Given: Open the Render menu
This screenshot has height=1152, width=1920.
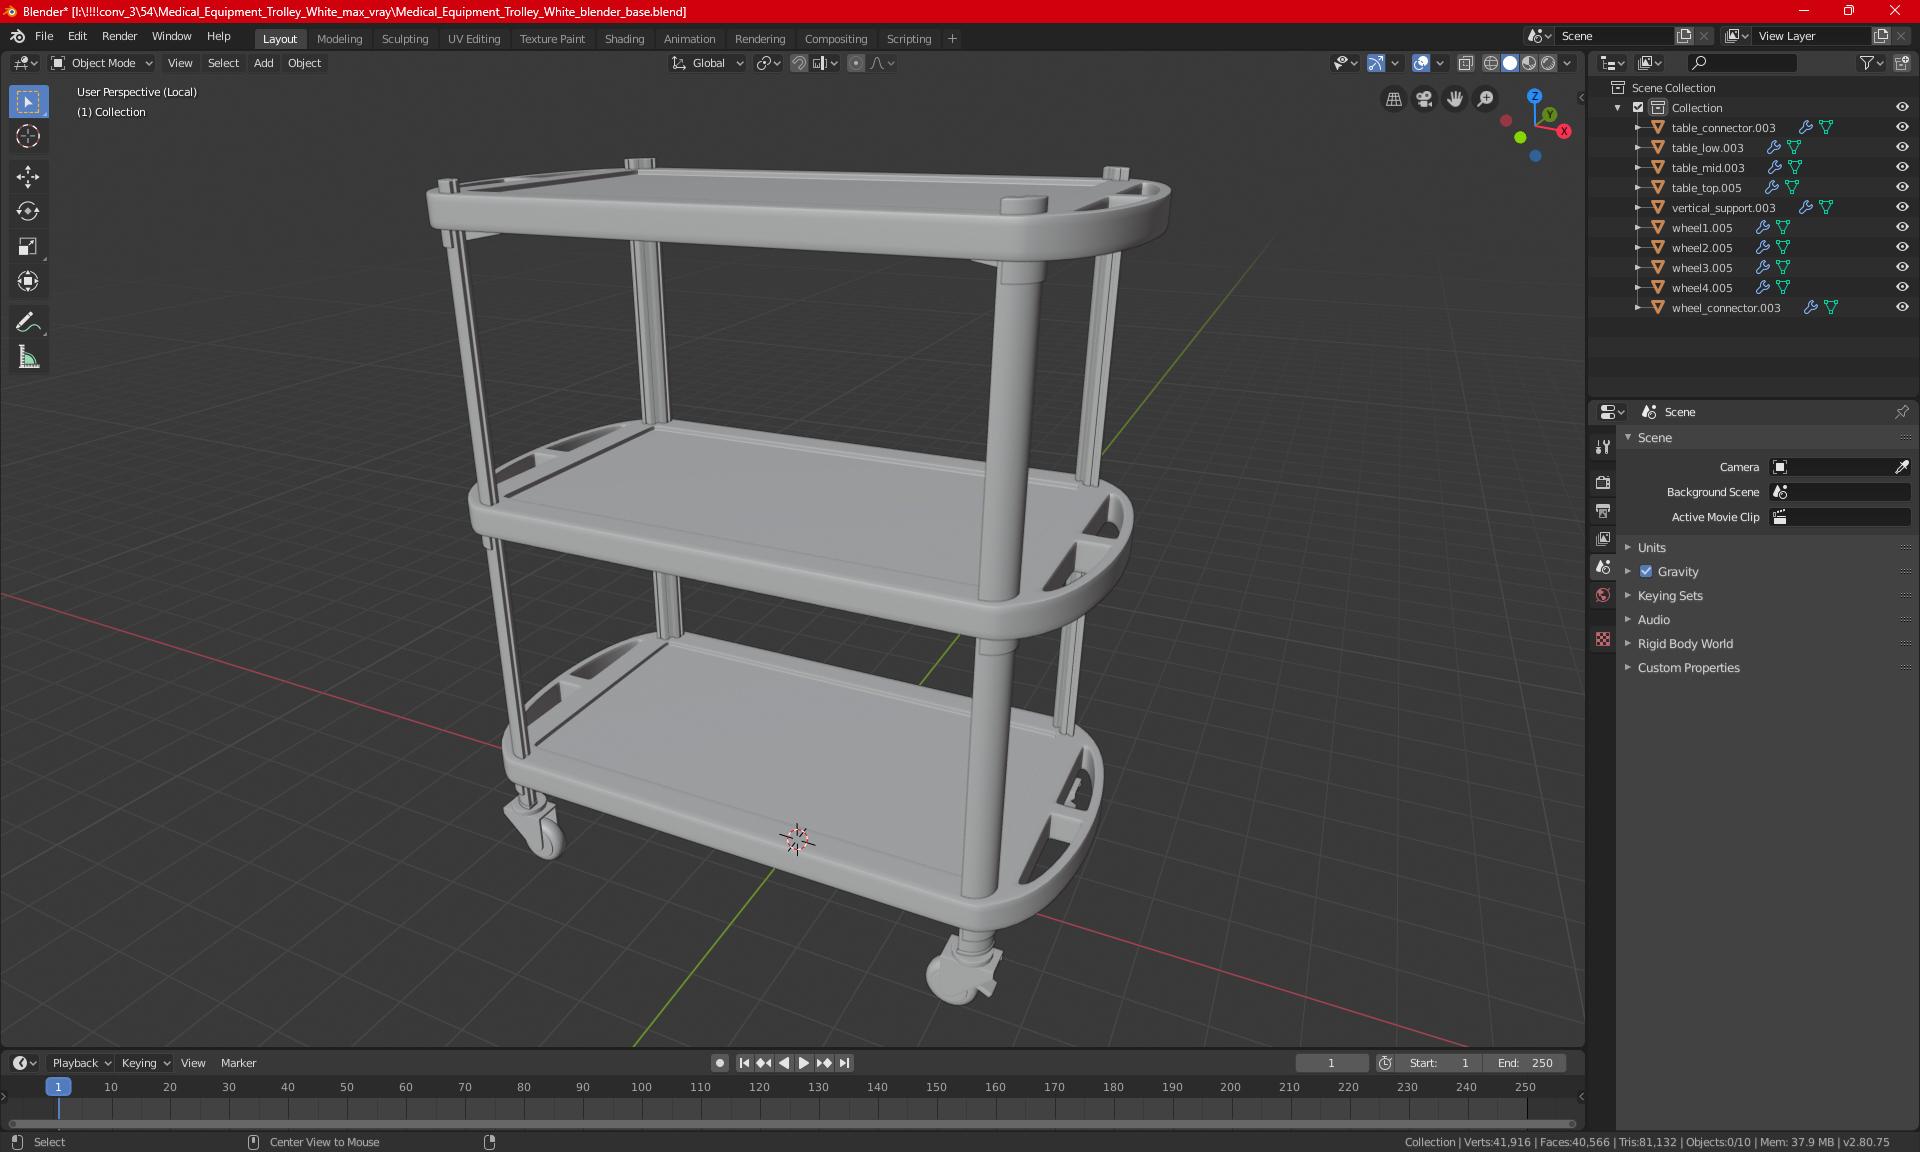Looking at the screenshot, I should click(119, 36).
